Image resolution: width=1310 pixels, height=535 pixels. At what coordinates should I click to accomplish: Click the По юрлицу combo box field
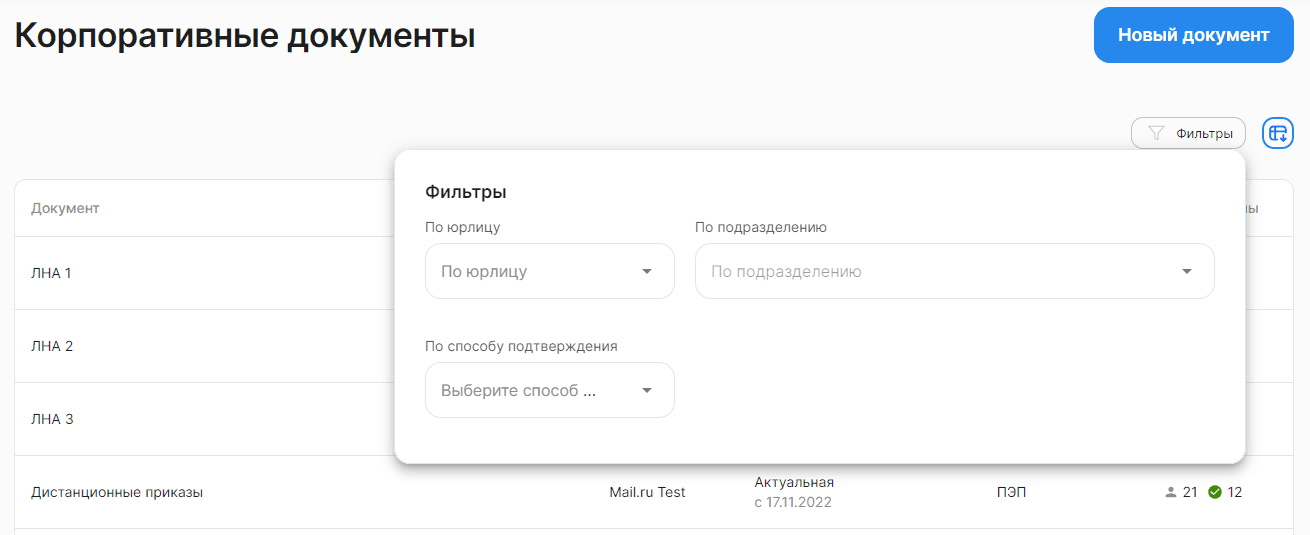coord(550,271)
